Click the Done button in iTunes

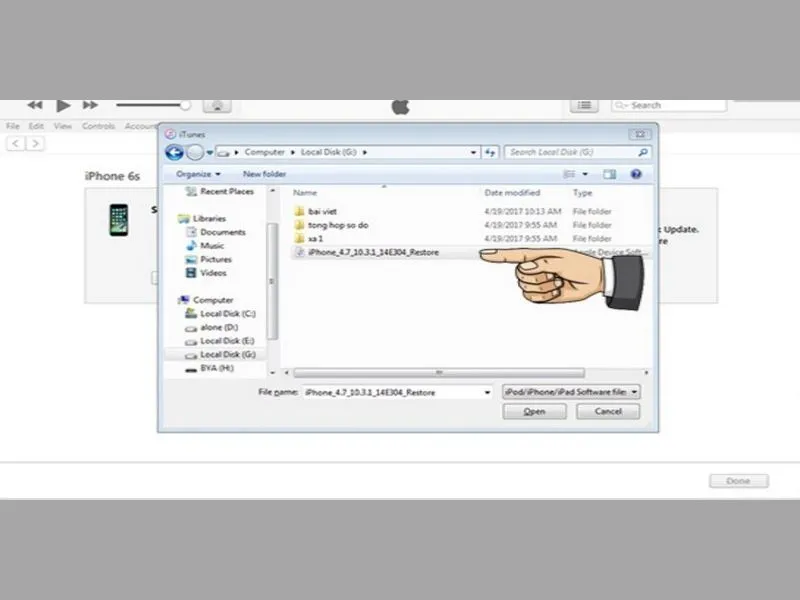point(738,481)
